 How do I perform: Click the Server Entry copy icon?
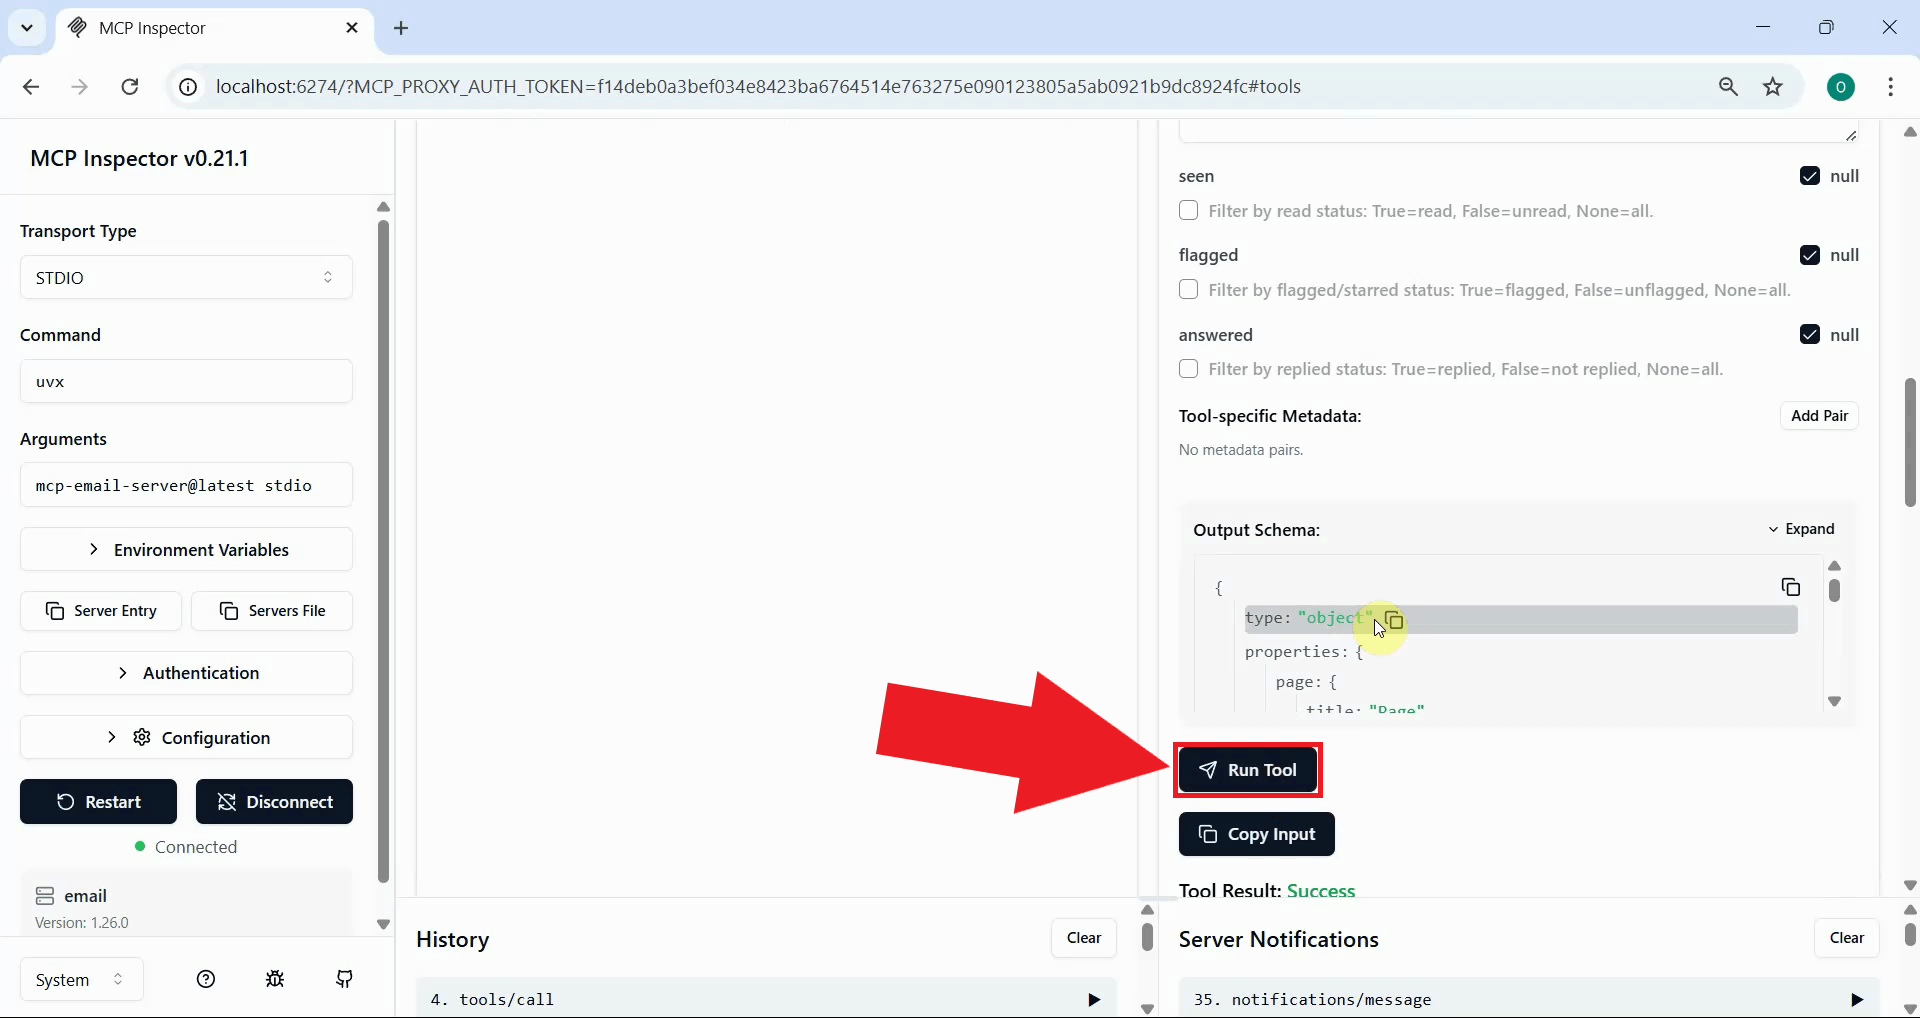coord(56,611)
